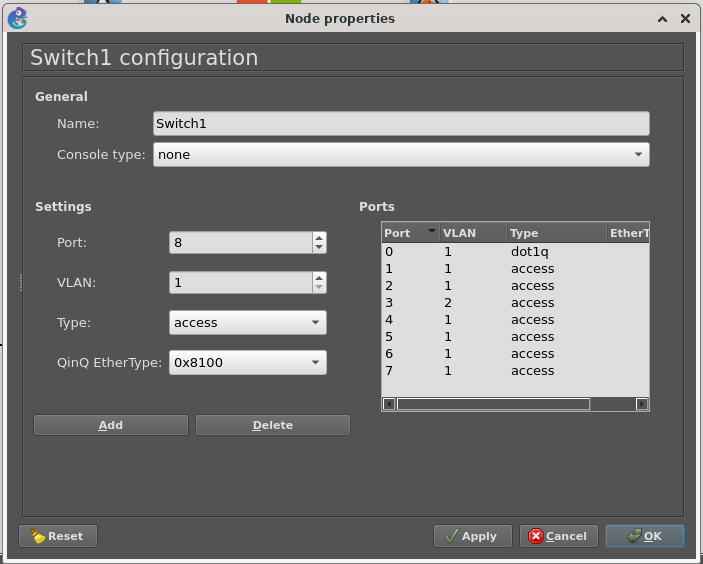Roll up the window using title bar arrow

(x=662, y=18)
